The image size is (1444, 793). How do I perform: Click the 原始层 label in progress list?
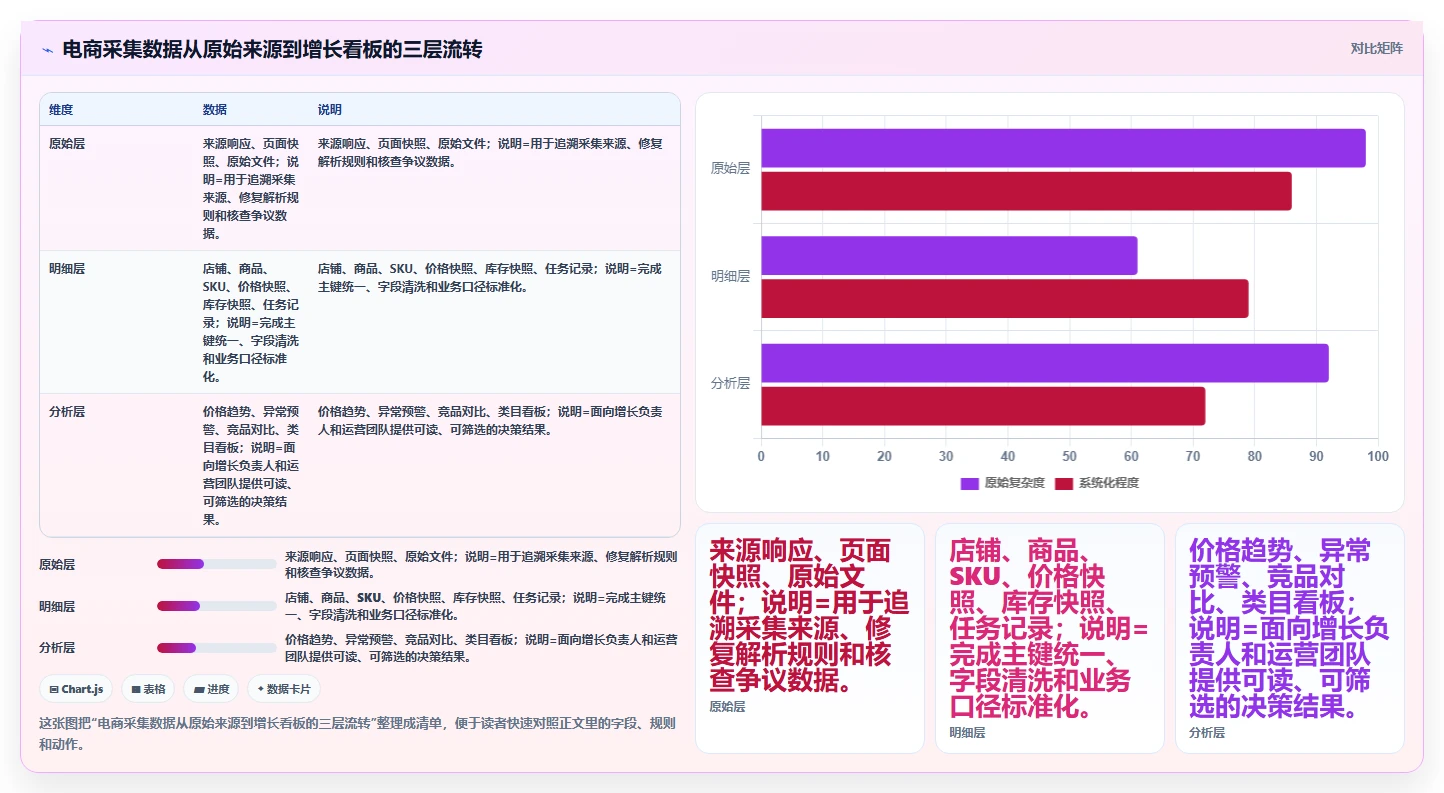pyautogui.click(x=57, y=564)
